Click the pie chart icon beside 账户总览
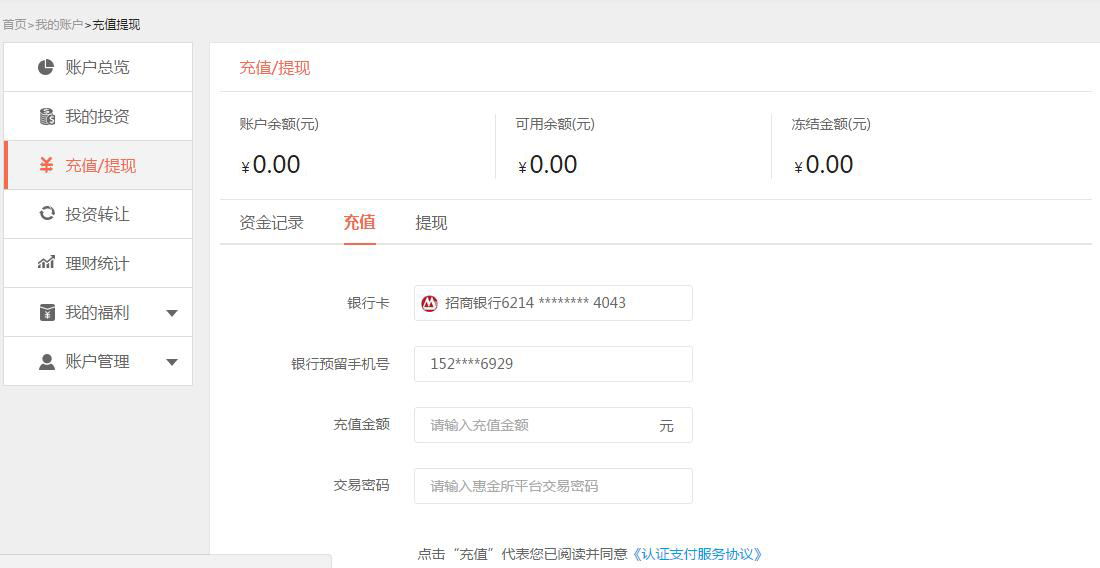 click(x=46, y=68)
